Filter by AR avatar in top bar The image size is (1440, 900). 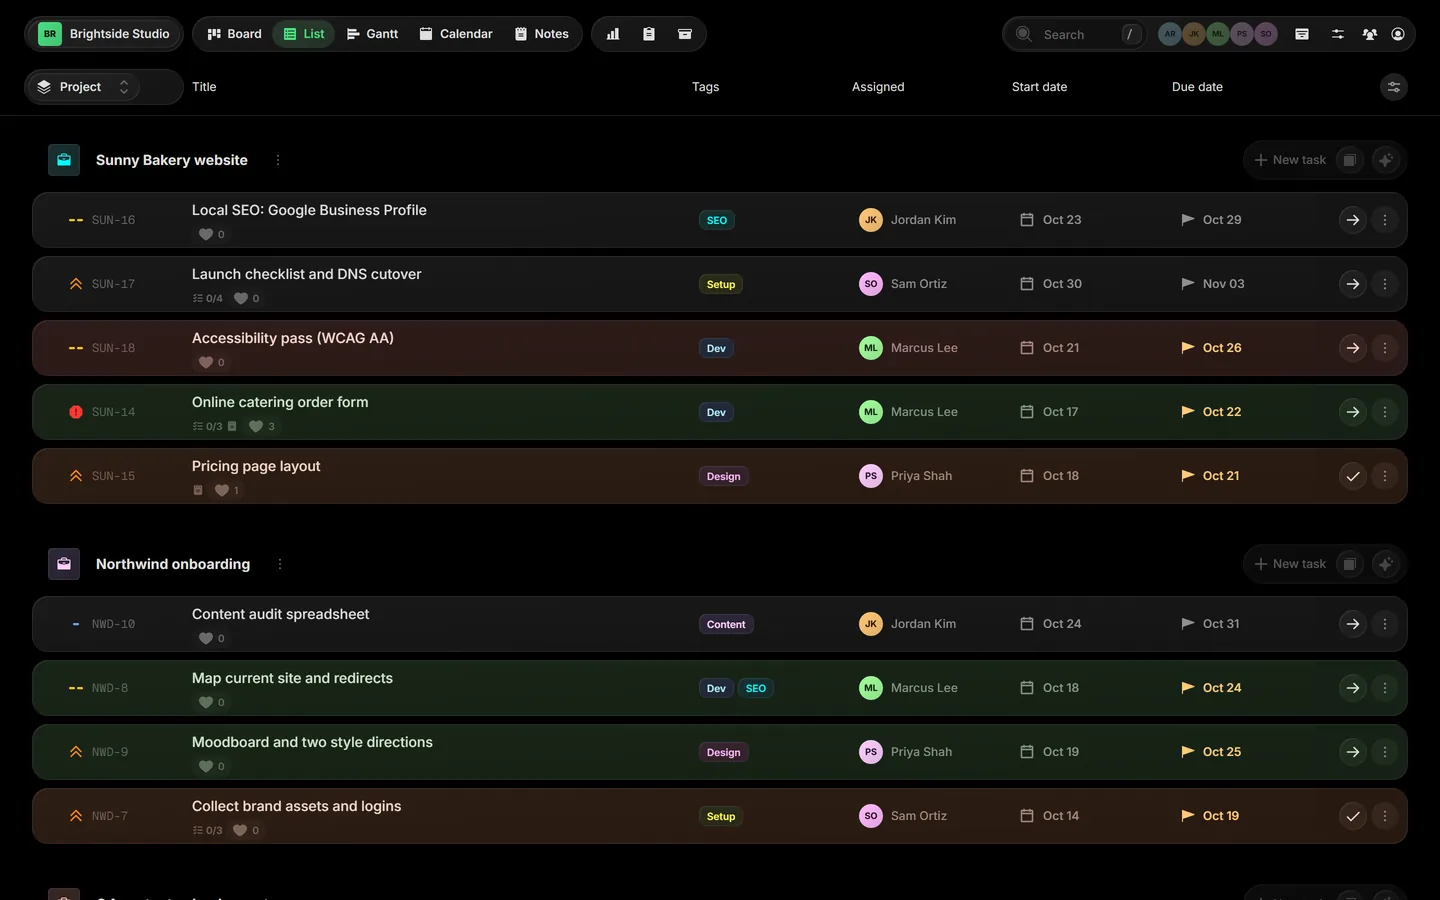[1170, 34]
